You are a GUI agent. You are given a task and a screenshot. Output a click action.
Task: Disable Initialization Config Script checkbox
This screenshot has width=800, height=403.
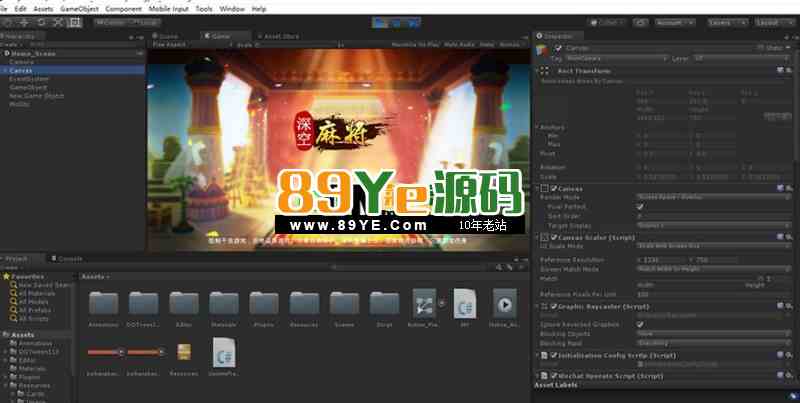point(554,356)
